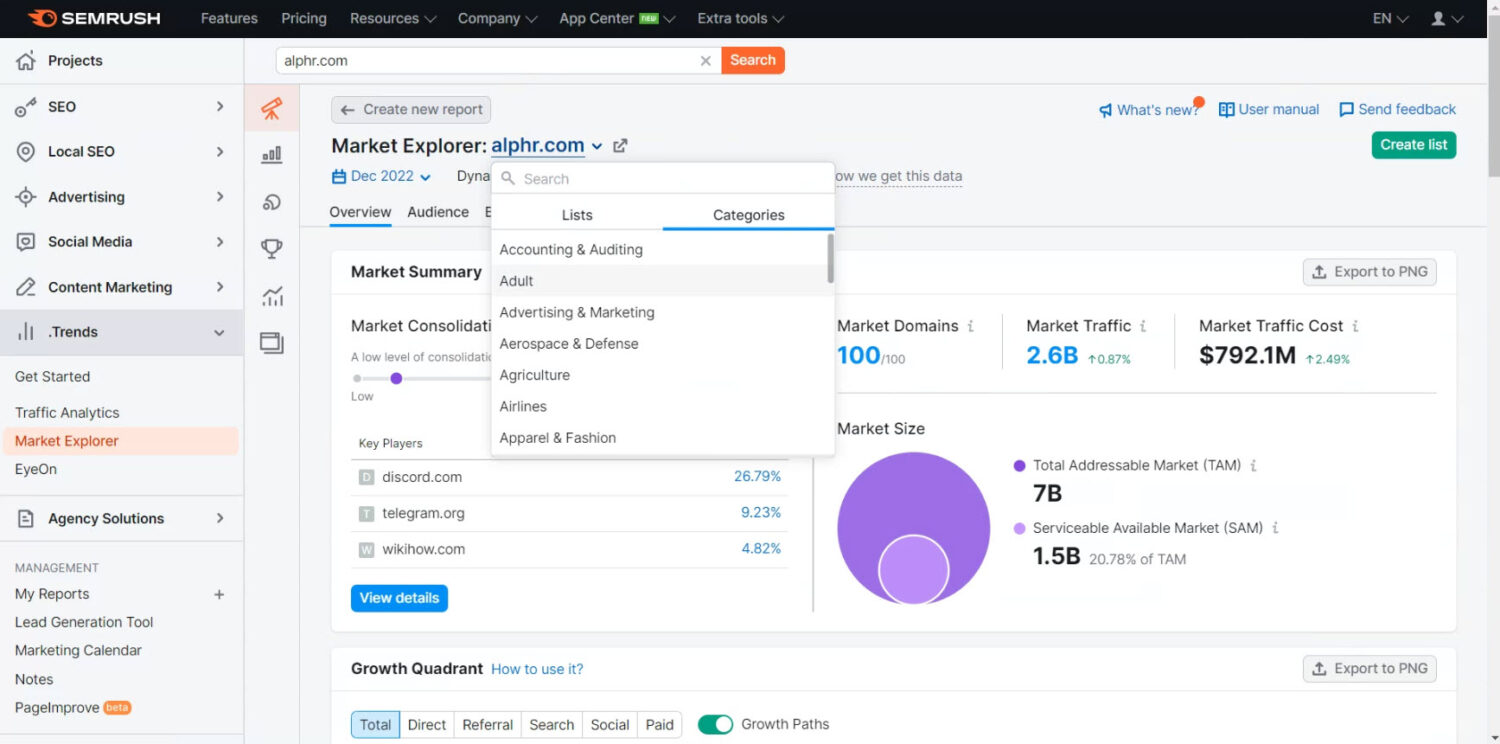Click the Market Traffic info icon

click(1143, 326)
